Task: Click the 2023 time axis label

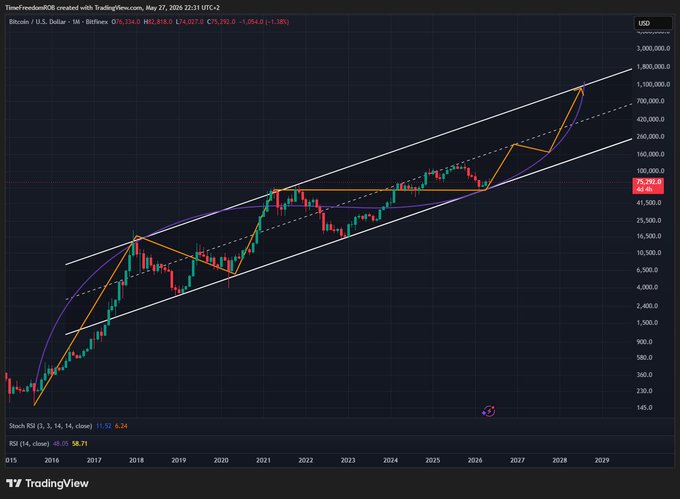Action: click(x=348, y=460)
